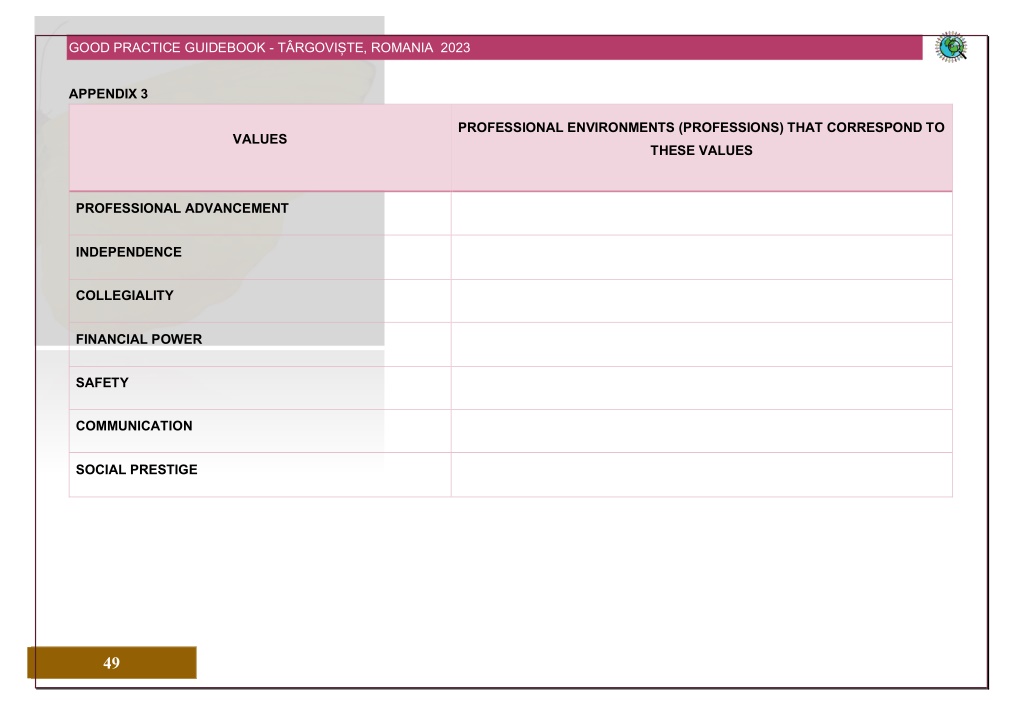The width and height of the screenshot is (1023, 723).
Task: Click the Good Practice Guidebook header text
Action: pos(269,48)
